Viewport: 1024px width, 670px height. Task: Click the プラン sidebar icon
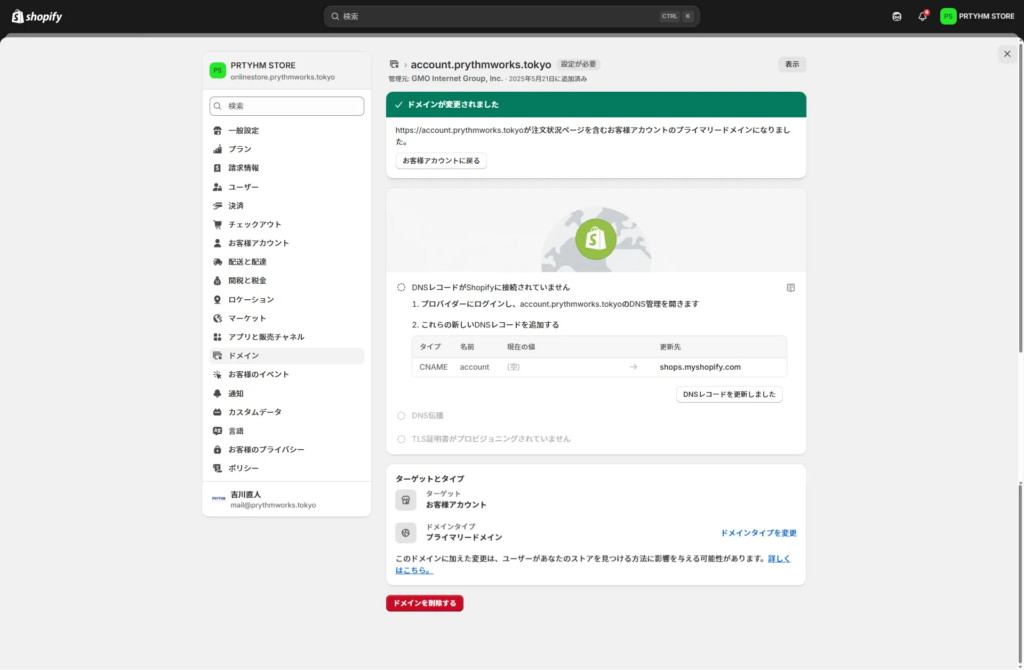click(217, 150)
